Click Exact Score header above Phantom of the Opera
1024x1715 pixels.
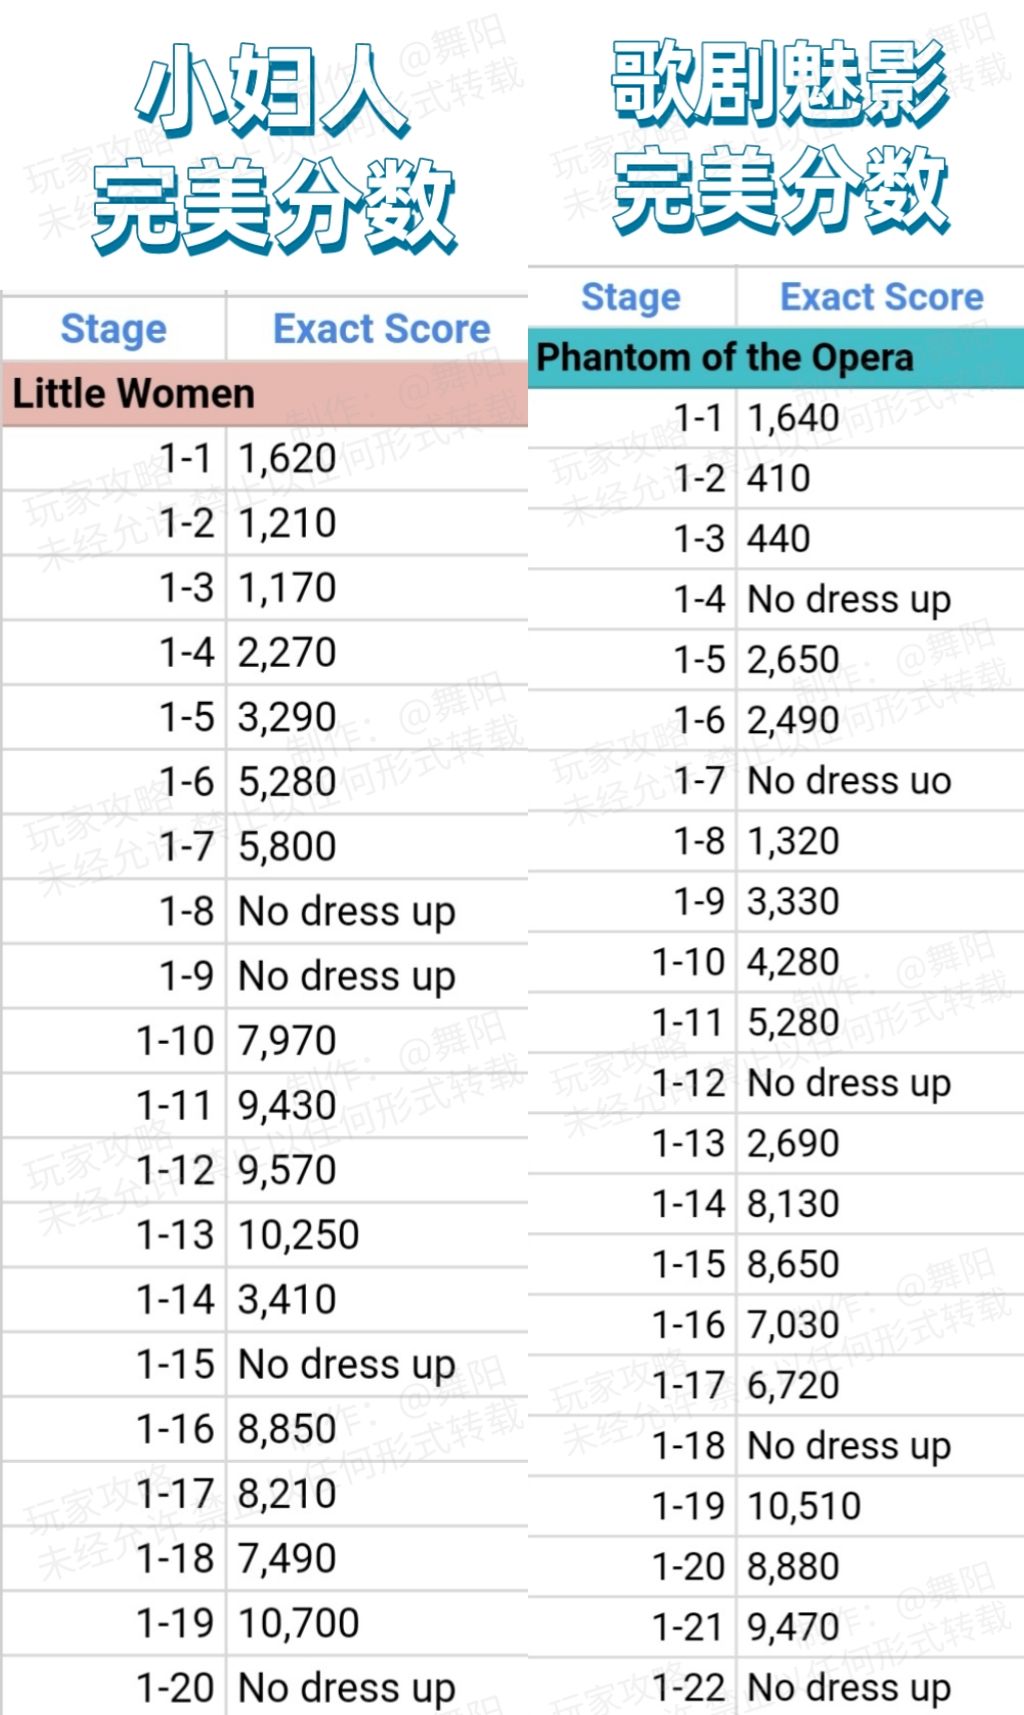881,296
